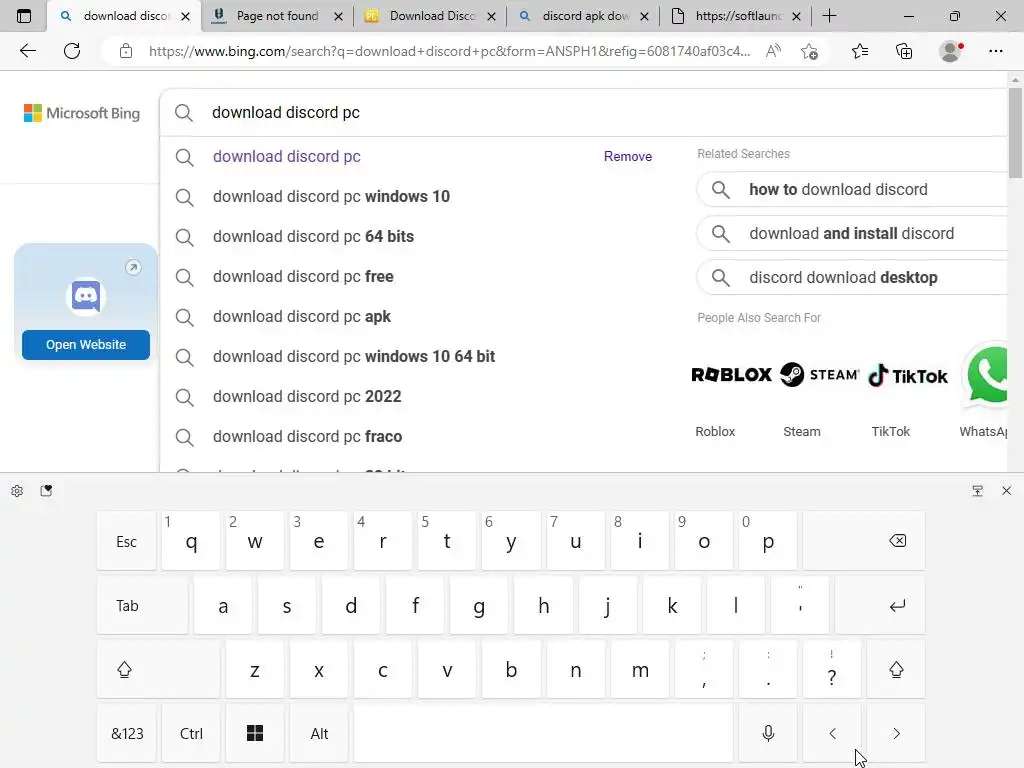Click the browser address bar URL
Viewport: 1024px width, 768px height.
pyautogui.click(x=449, y=51)
